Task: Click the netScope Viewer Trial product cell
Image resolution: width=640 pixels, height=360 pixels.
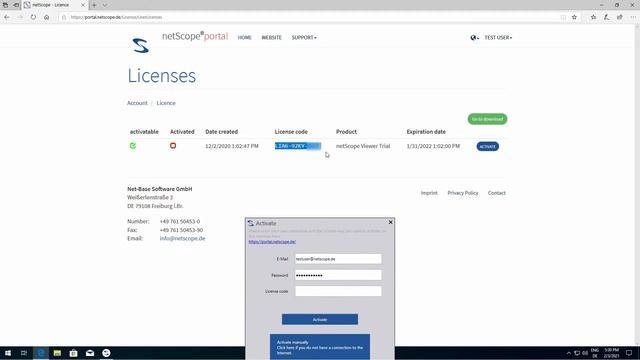Action: click(363, 146)
